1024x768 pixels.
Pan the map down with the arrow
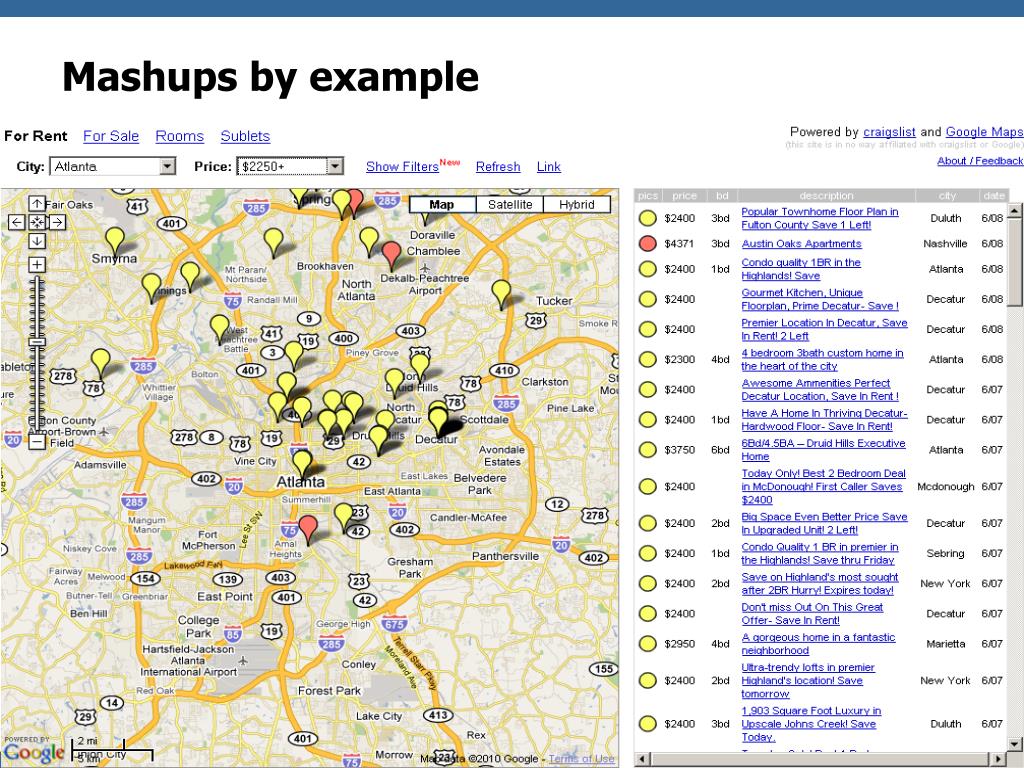pyautogui.click(x=37, y=242)
